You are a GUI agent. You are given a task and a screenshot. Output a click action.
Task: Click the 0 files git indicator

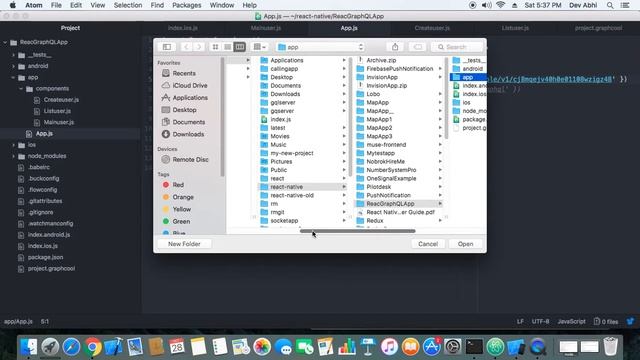tap(606, 322)
